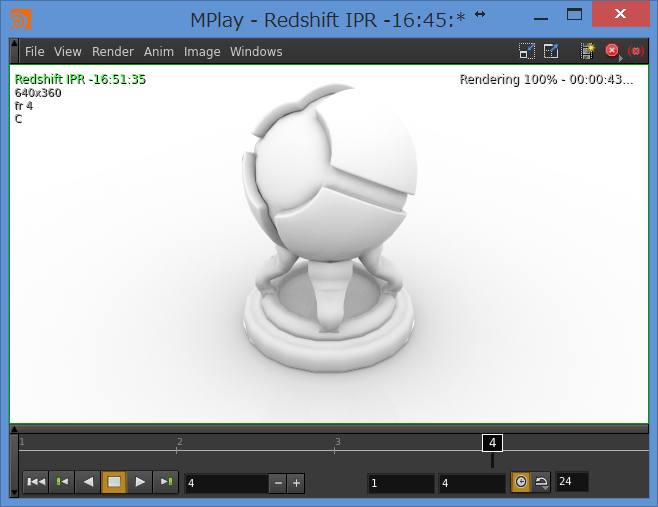Click the rendered shader ball image

tap(329, 229)
